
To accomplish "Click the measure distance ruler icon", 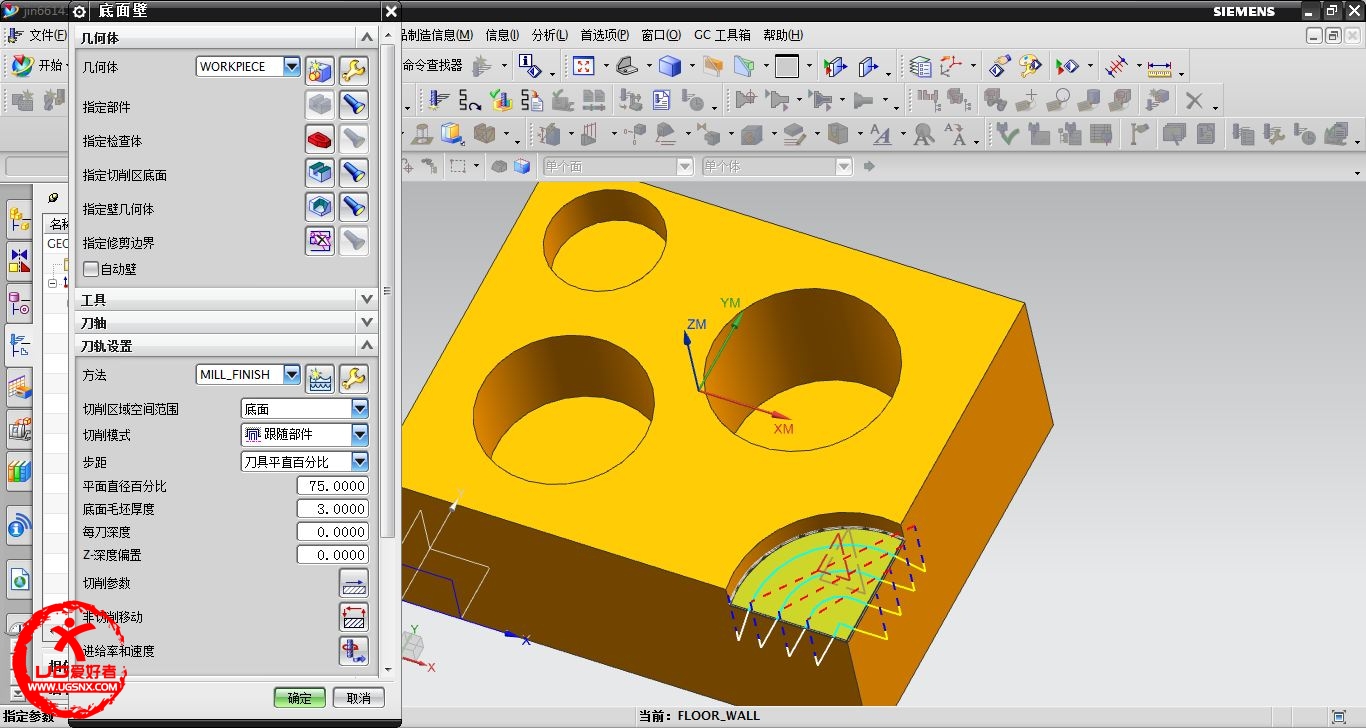I will pyautogui.click(x=1160, y=67).
